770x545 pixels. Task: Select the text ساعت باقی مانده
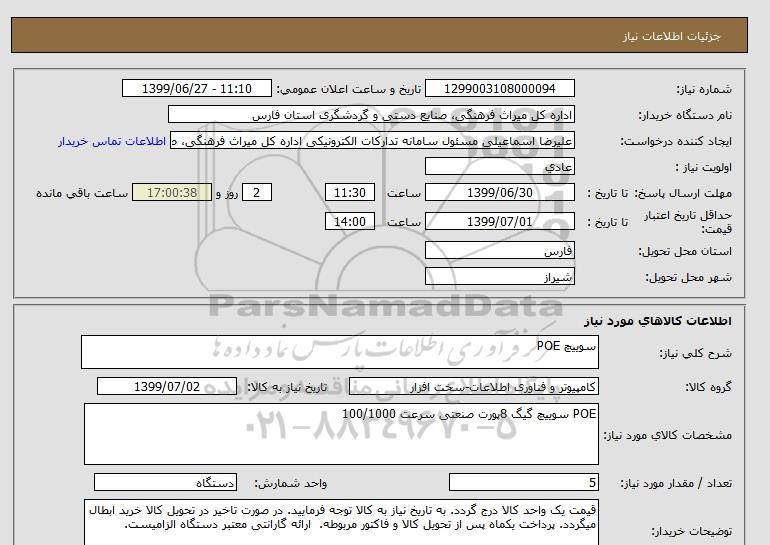point(82,193)
